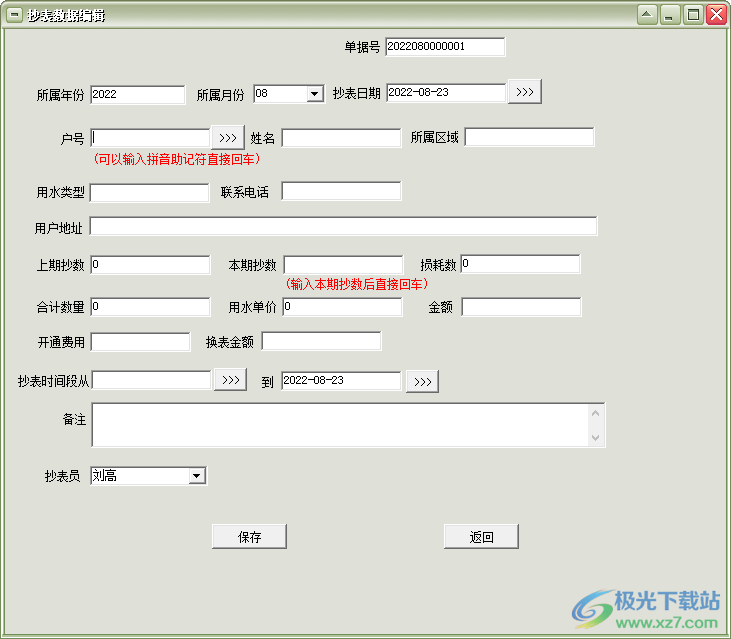
Task: Focus the 本期抄数 input field
Action: coord(343,264)
